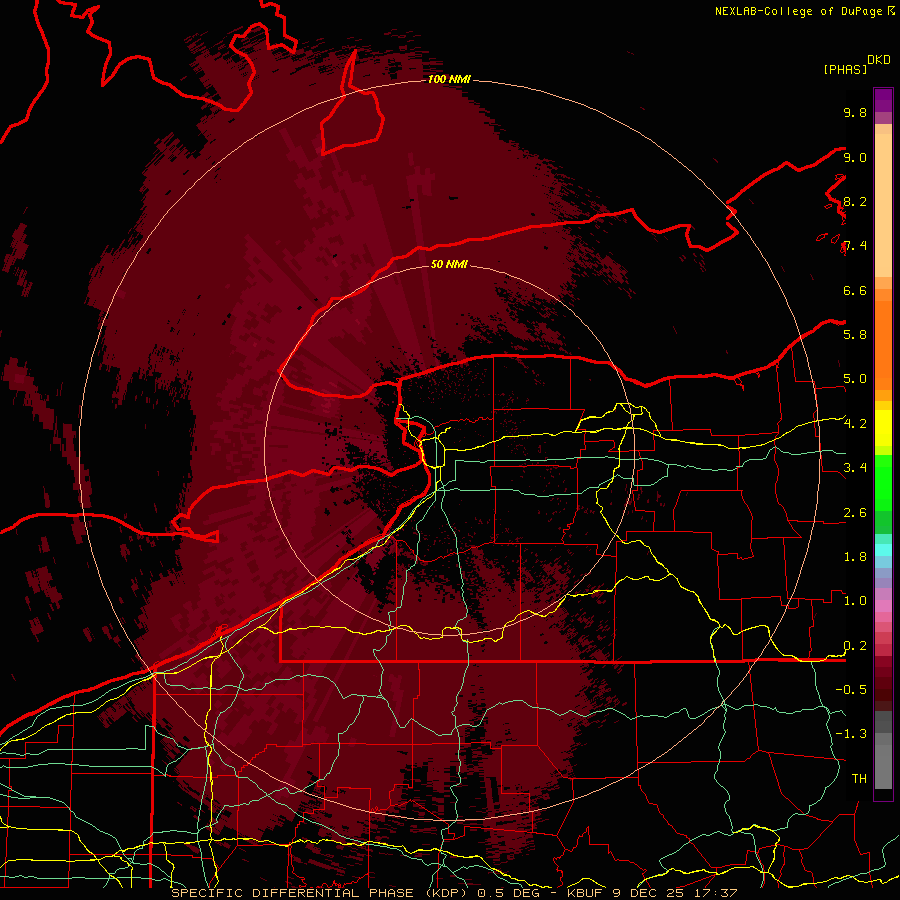The width and height of the screenshot is (900, 900).
Task: Click the 0.2 scale value
Action: point(855,646)
